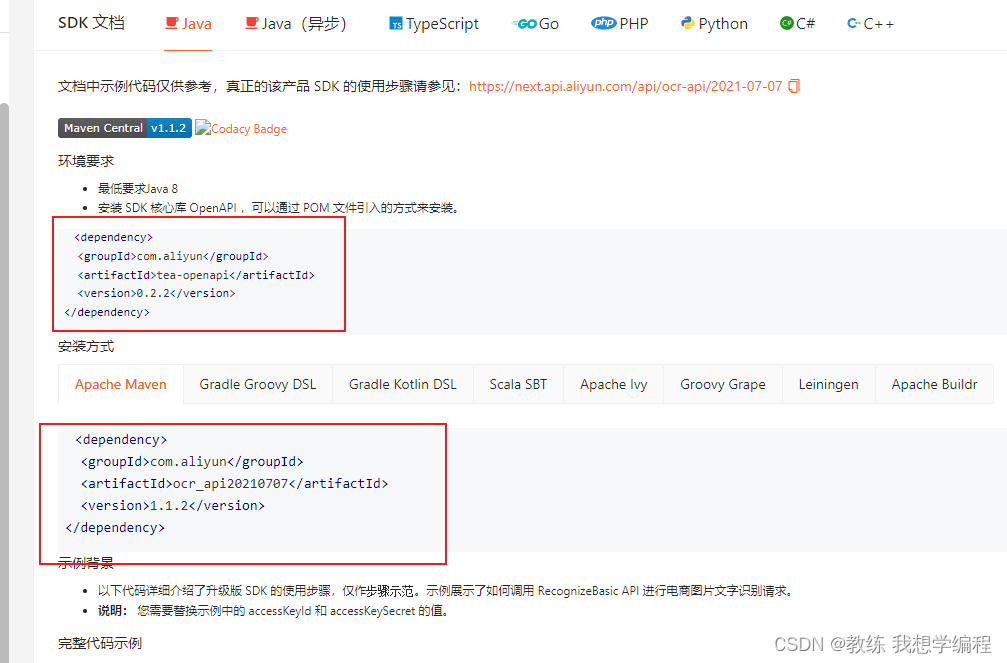Open the PHP SDK tab label

(634, 24)
